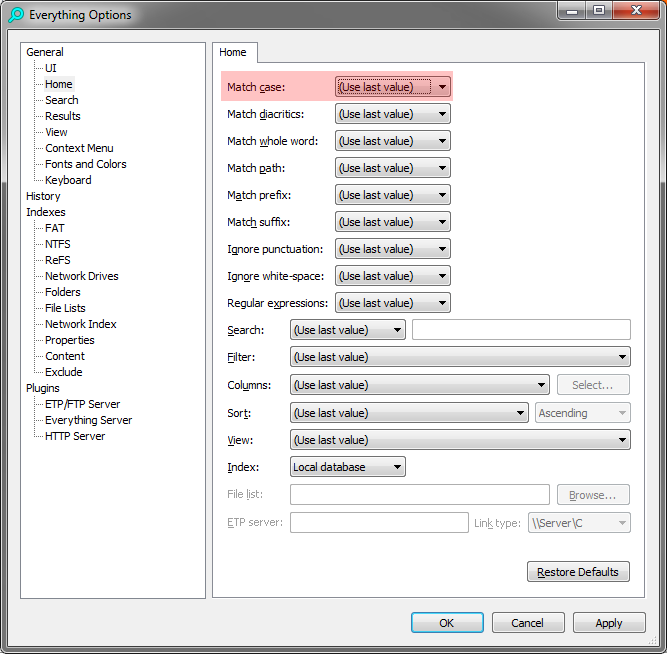Select Search in the options tree
Image resolution: width=667 pixels, height=654 pixels.
62,100
